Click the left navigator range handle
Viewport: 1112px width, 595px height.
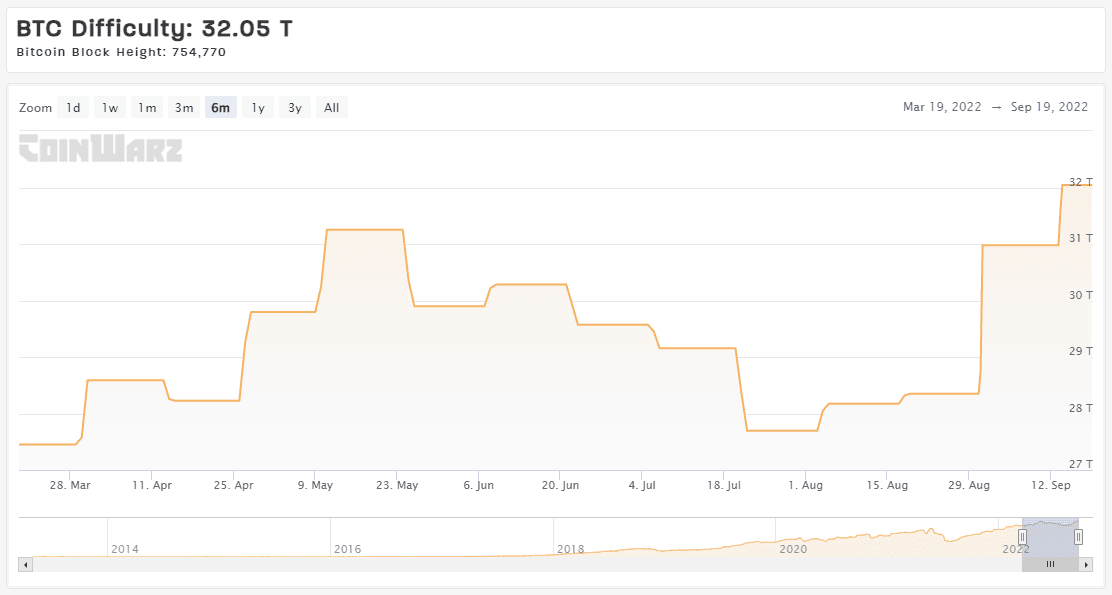[x=1022, y=537]
